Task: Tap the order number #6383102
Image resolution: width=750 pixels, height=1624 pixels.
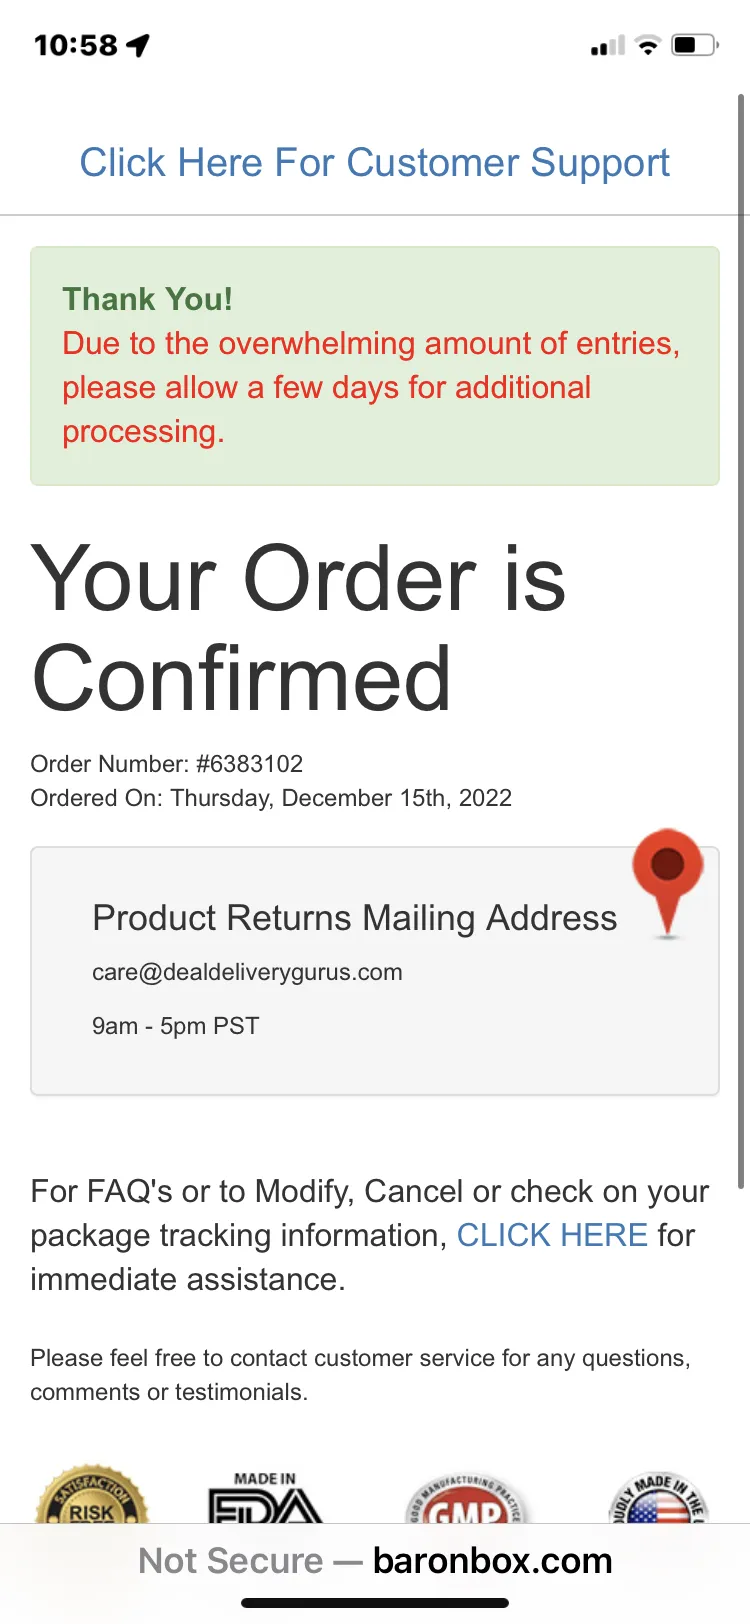Action: (250, 764)
